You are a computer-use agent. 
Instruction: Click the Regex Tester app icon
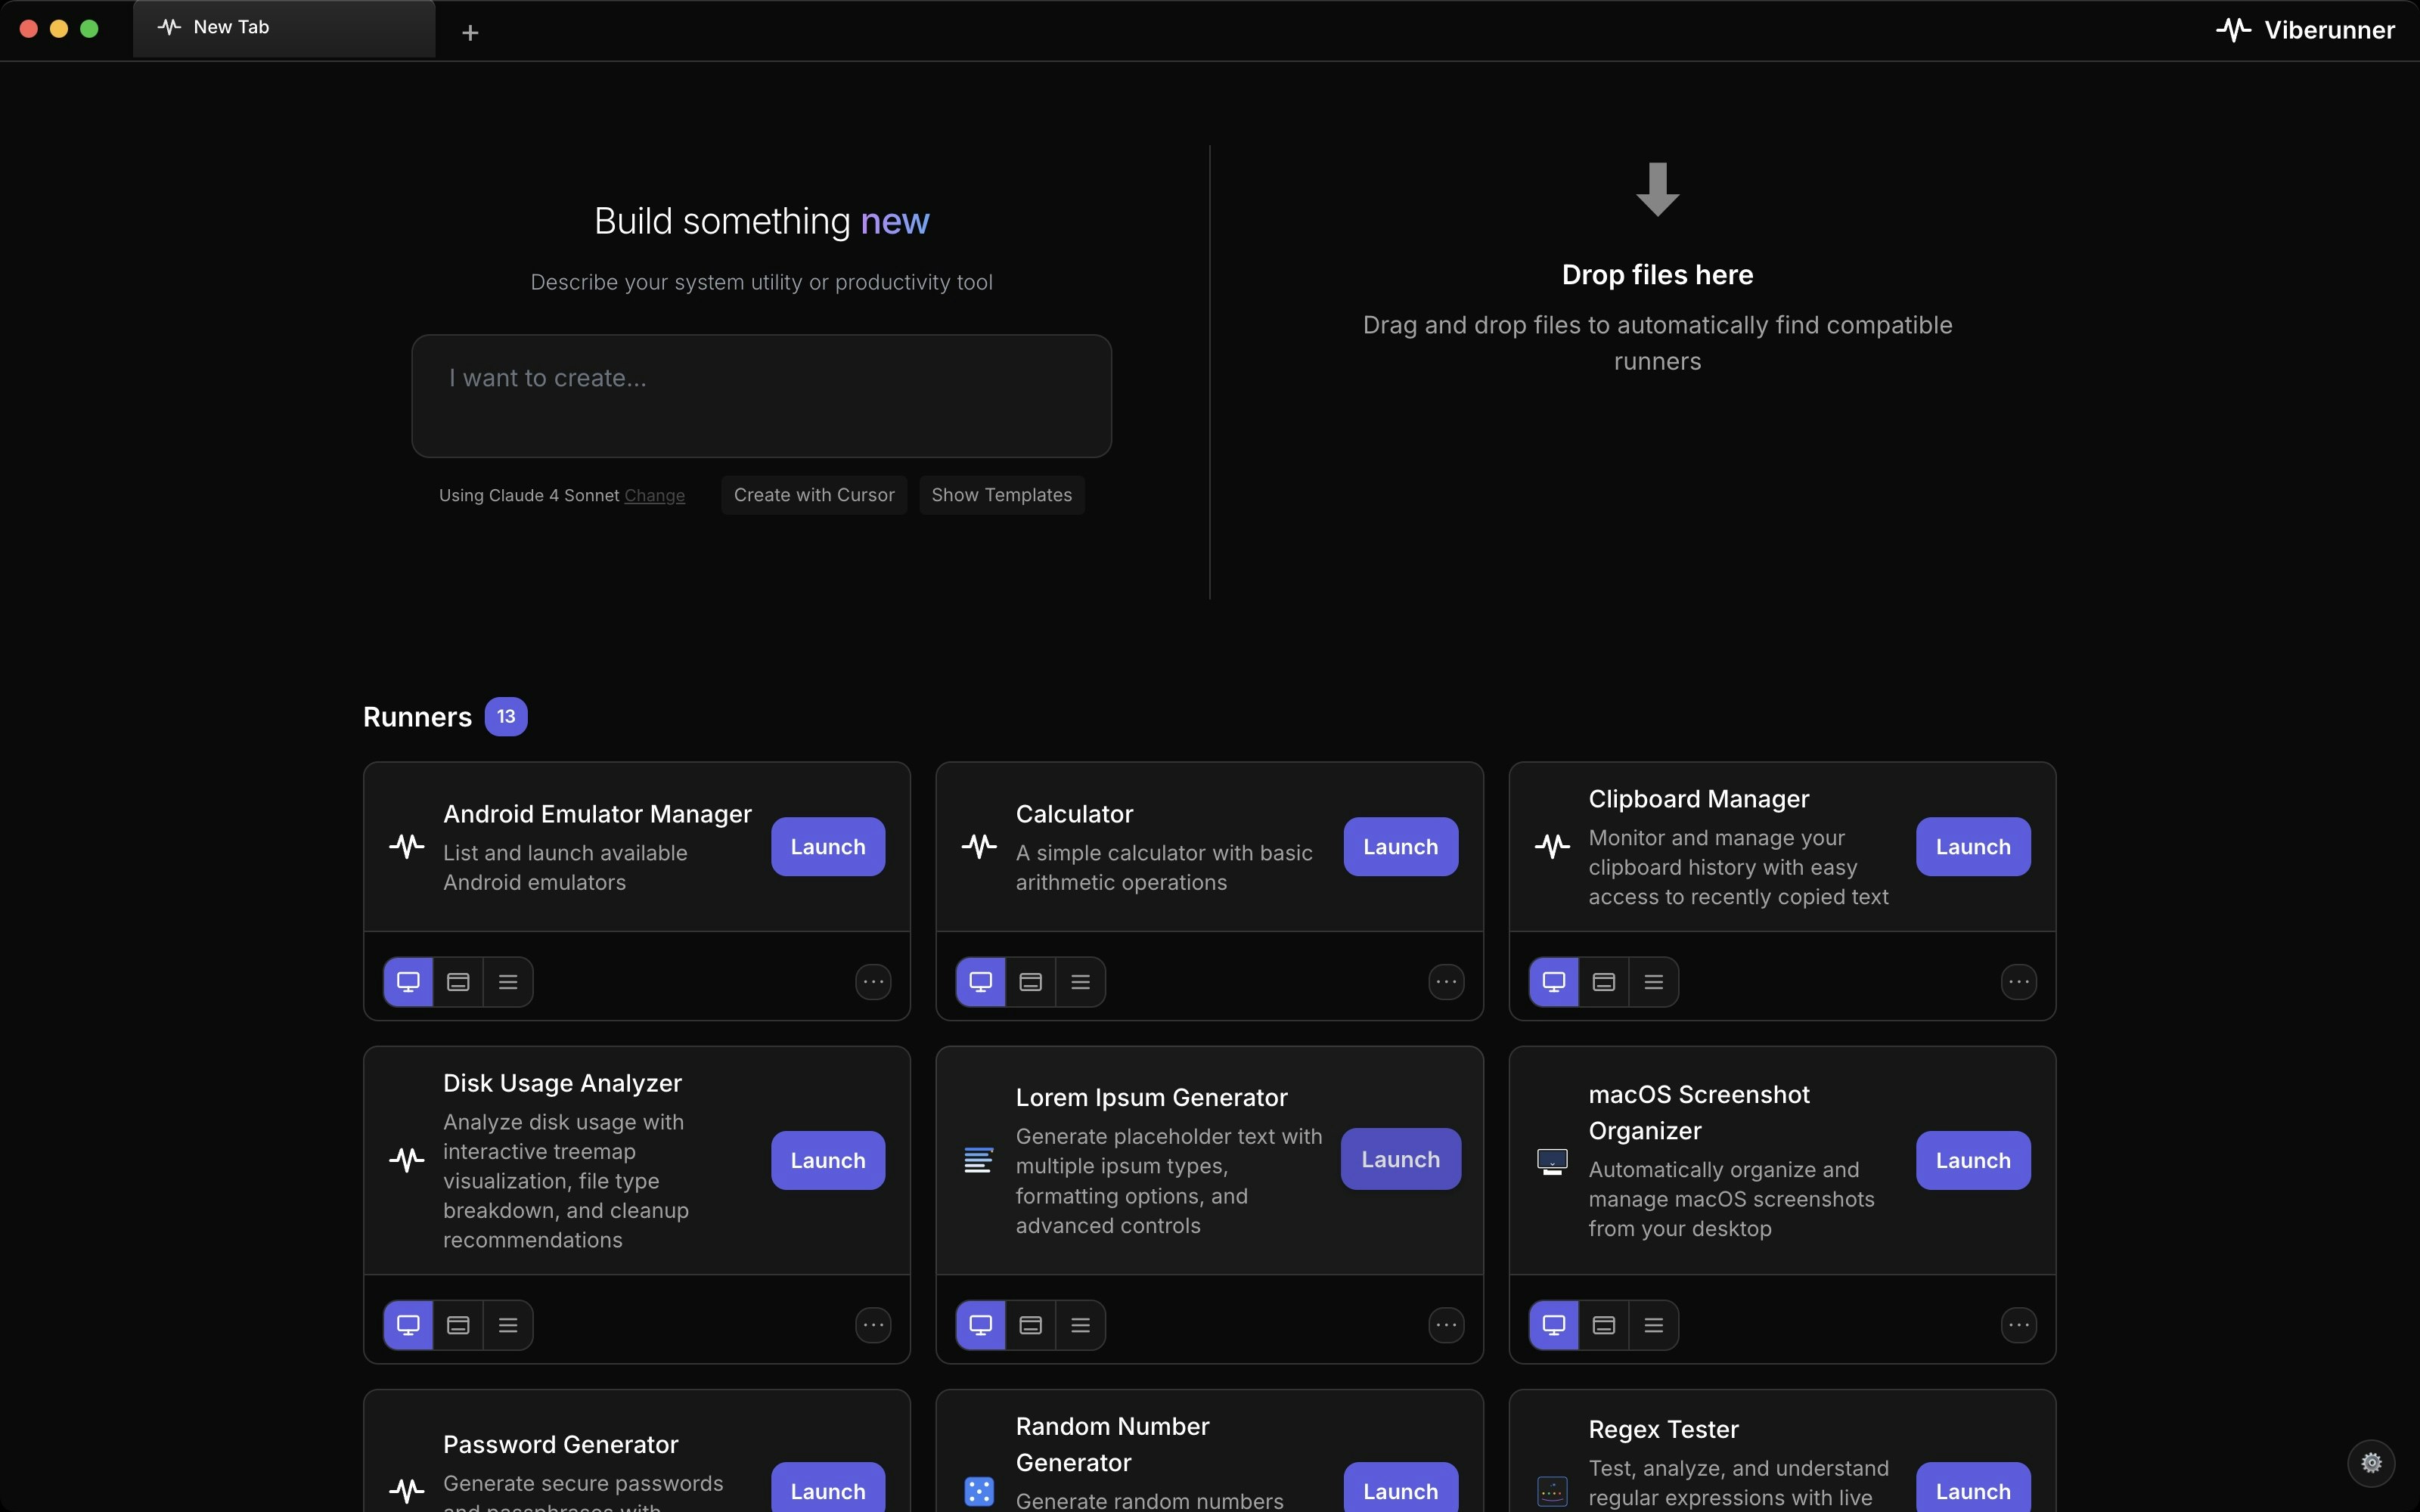[x=1552, y=1491]
